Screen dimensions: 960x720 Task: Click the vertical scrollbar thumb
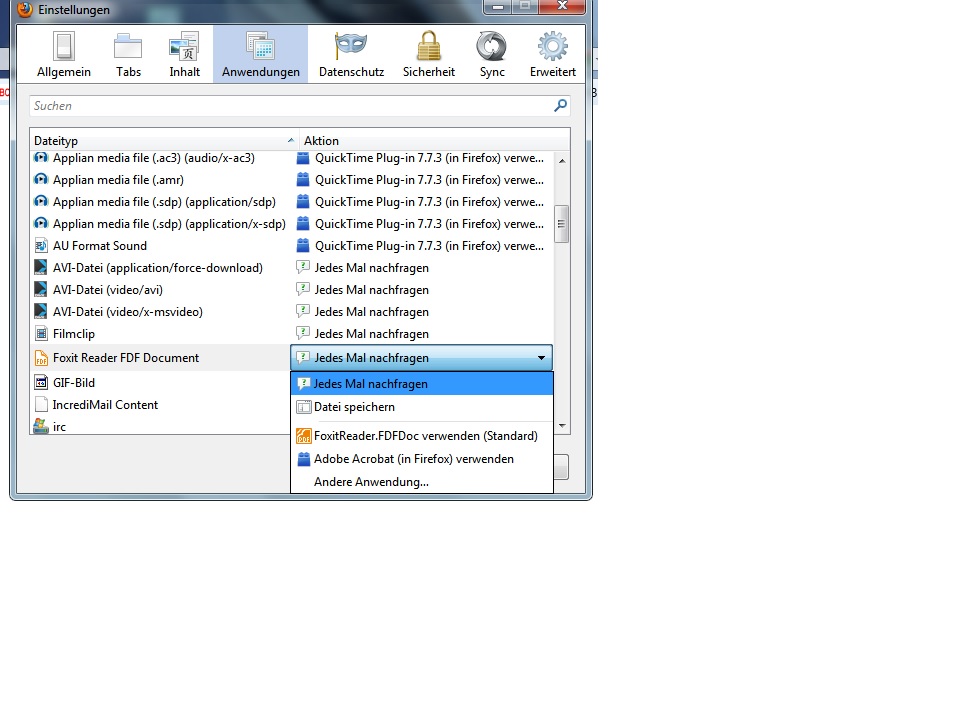[562, 224]
